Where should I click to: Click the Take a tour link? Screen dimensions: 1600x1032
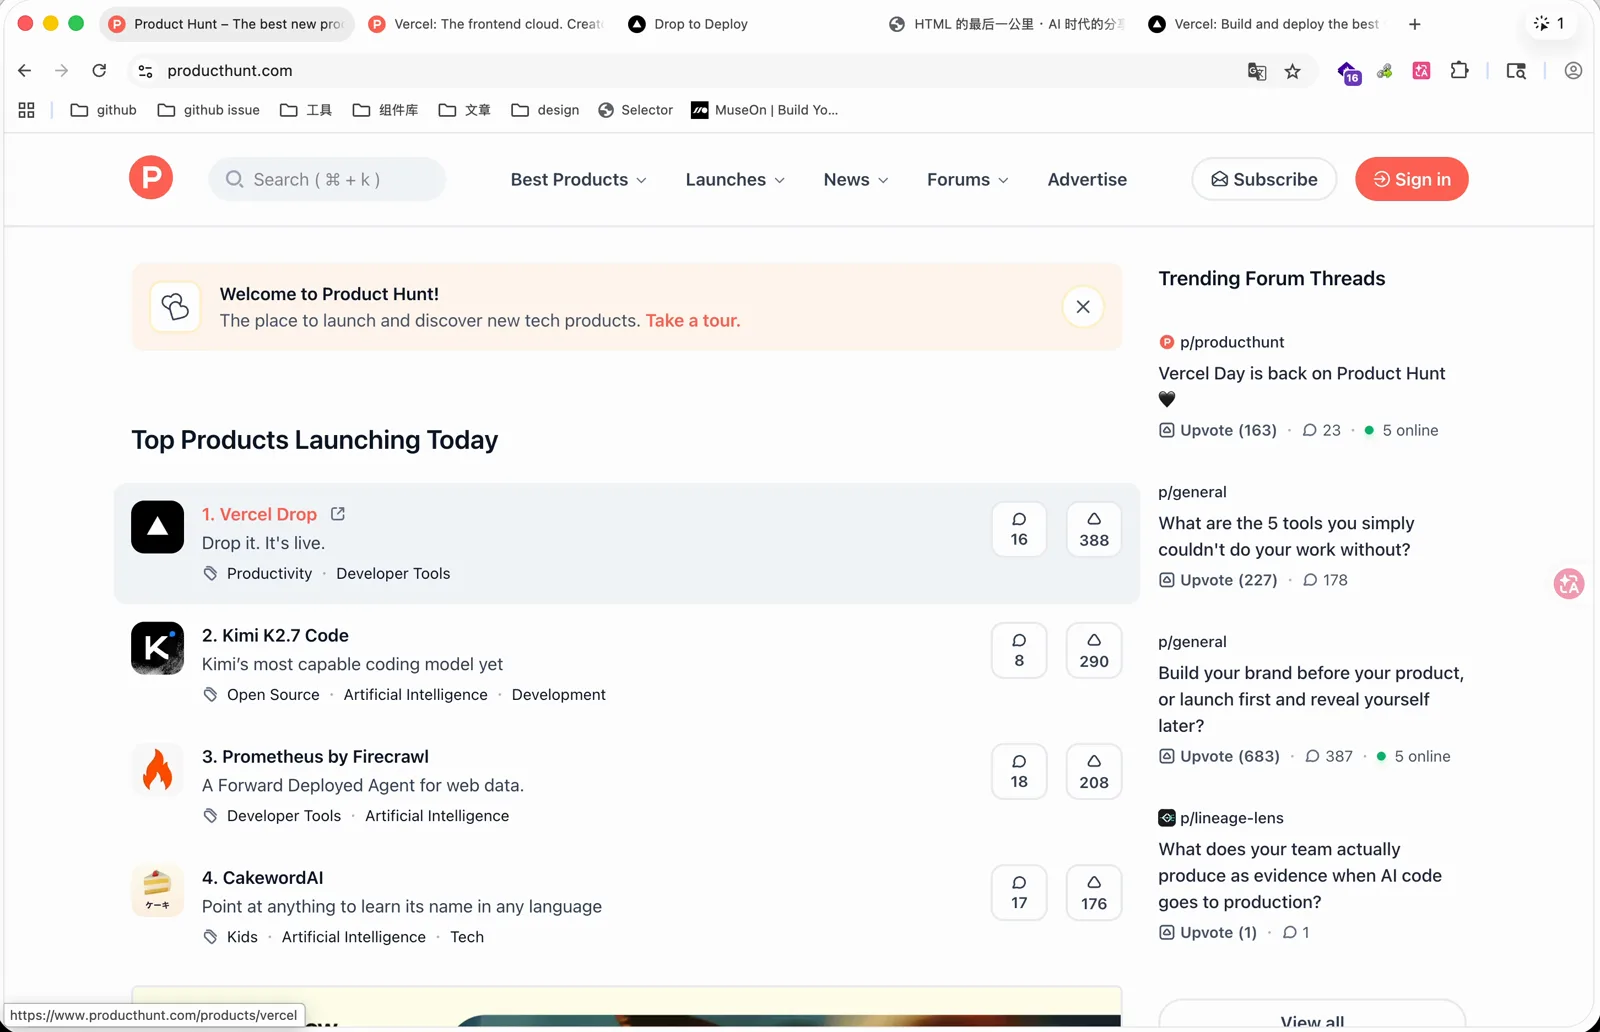click(693, 320)
